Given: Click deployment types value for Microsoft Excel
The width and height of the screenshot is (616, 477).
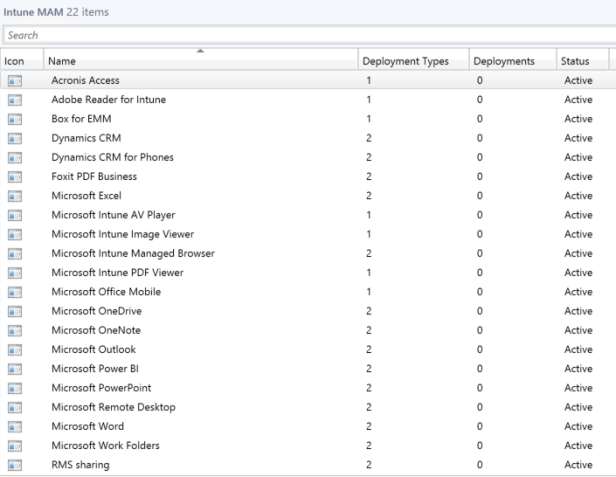Looking at the screenshot, I should pos(368,196).
